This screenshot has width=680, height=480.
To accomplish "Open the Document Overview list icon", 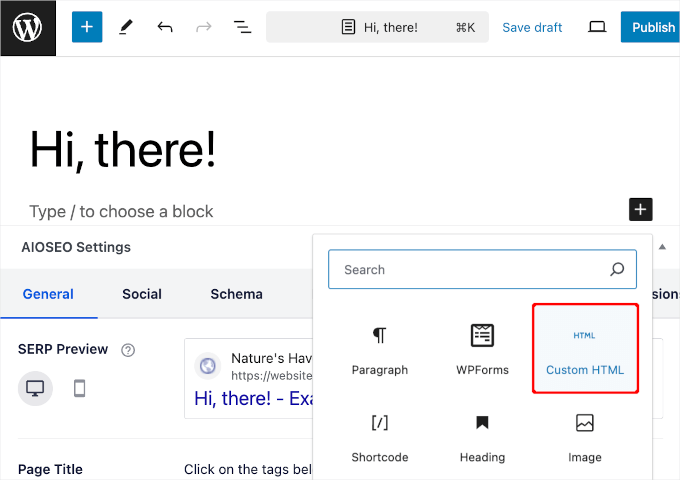I will [242, 27].
